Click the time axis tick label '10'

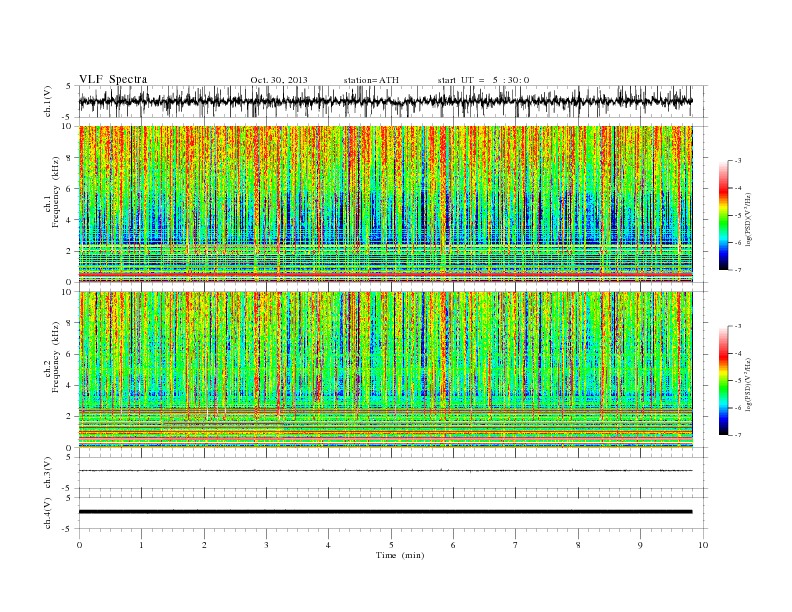[703, 545]
